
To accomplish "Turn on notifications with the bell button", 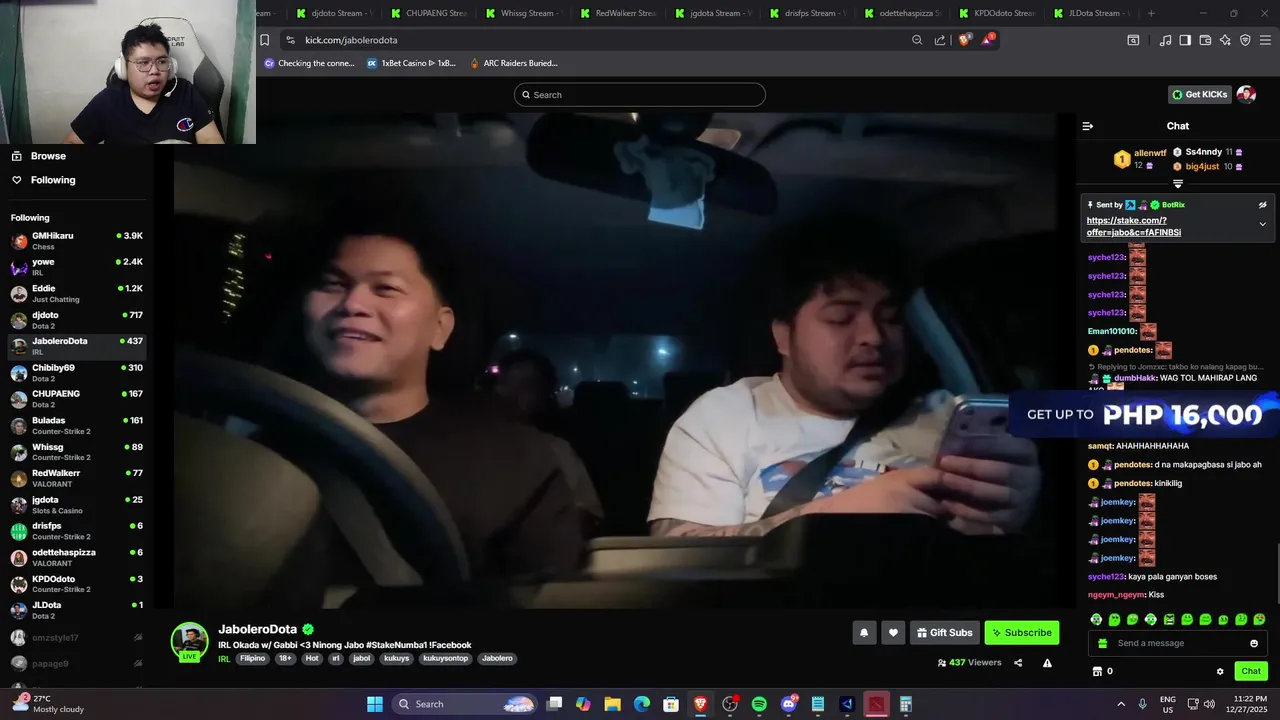I will click(x=864, y=632).
